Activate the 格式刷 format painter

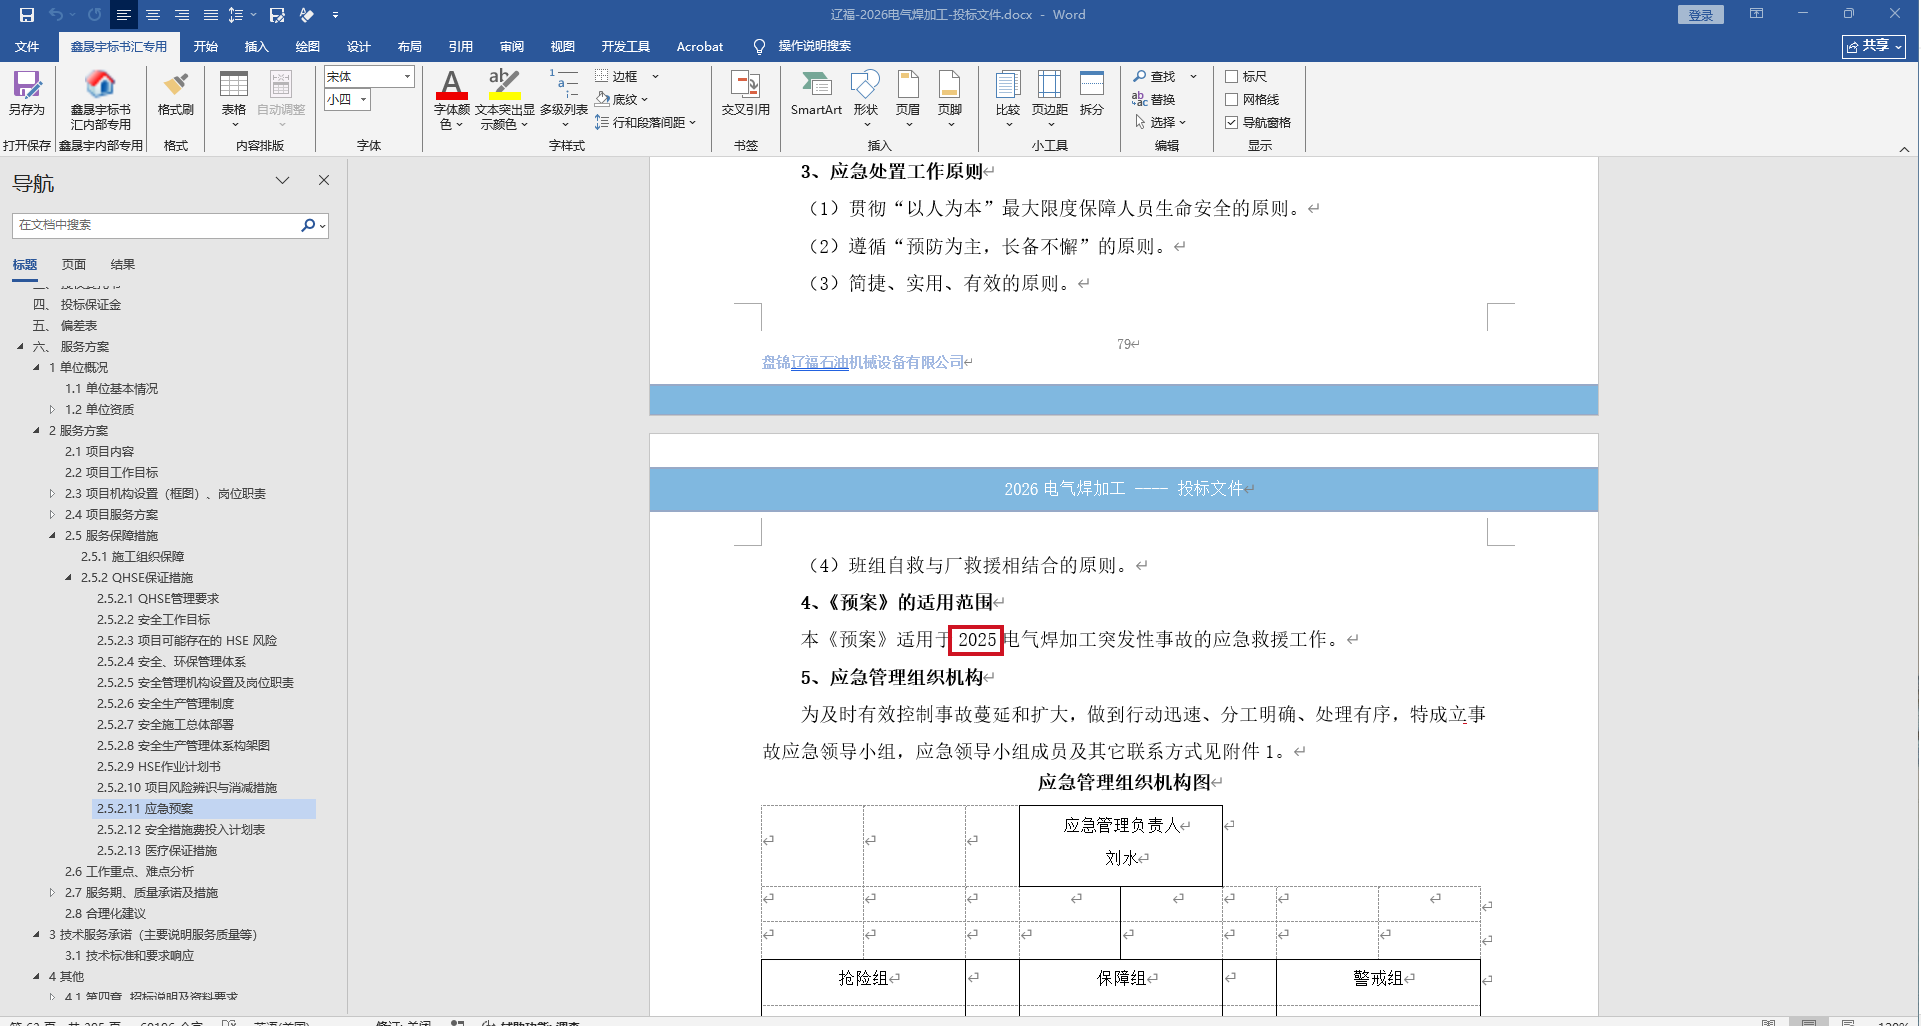[x=176, y=93]
